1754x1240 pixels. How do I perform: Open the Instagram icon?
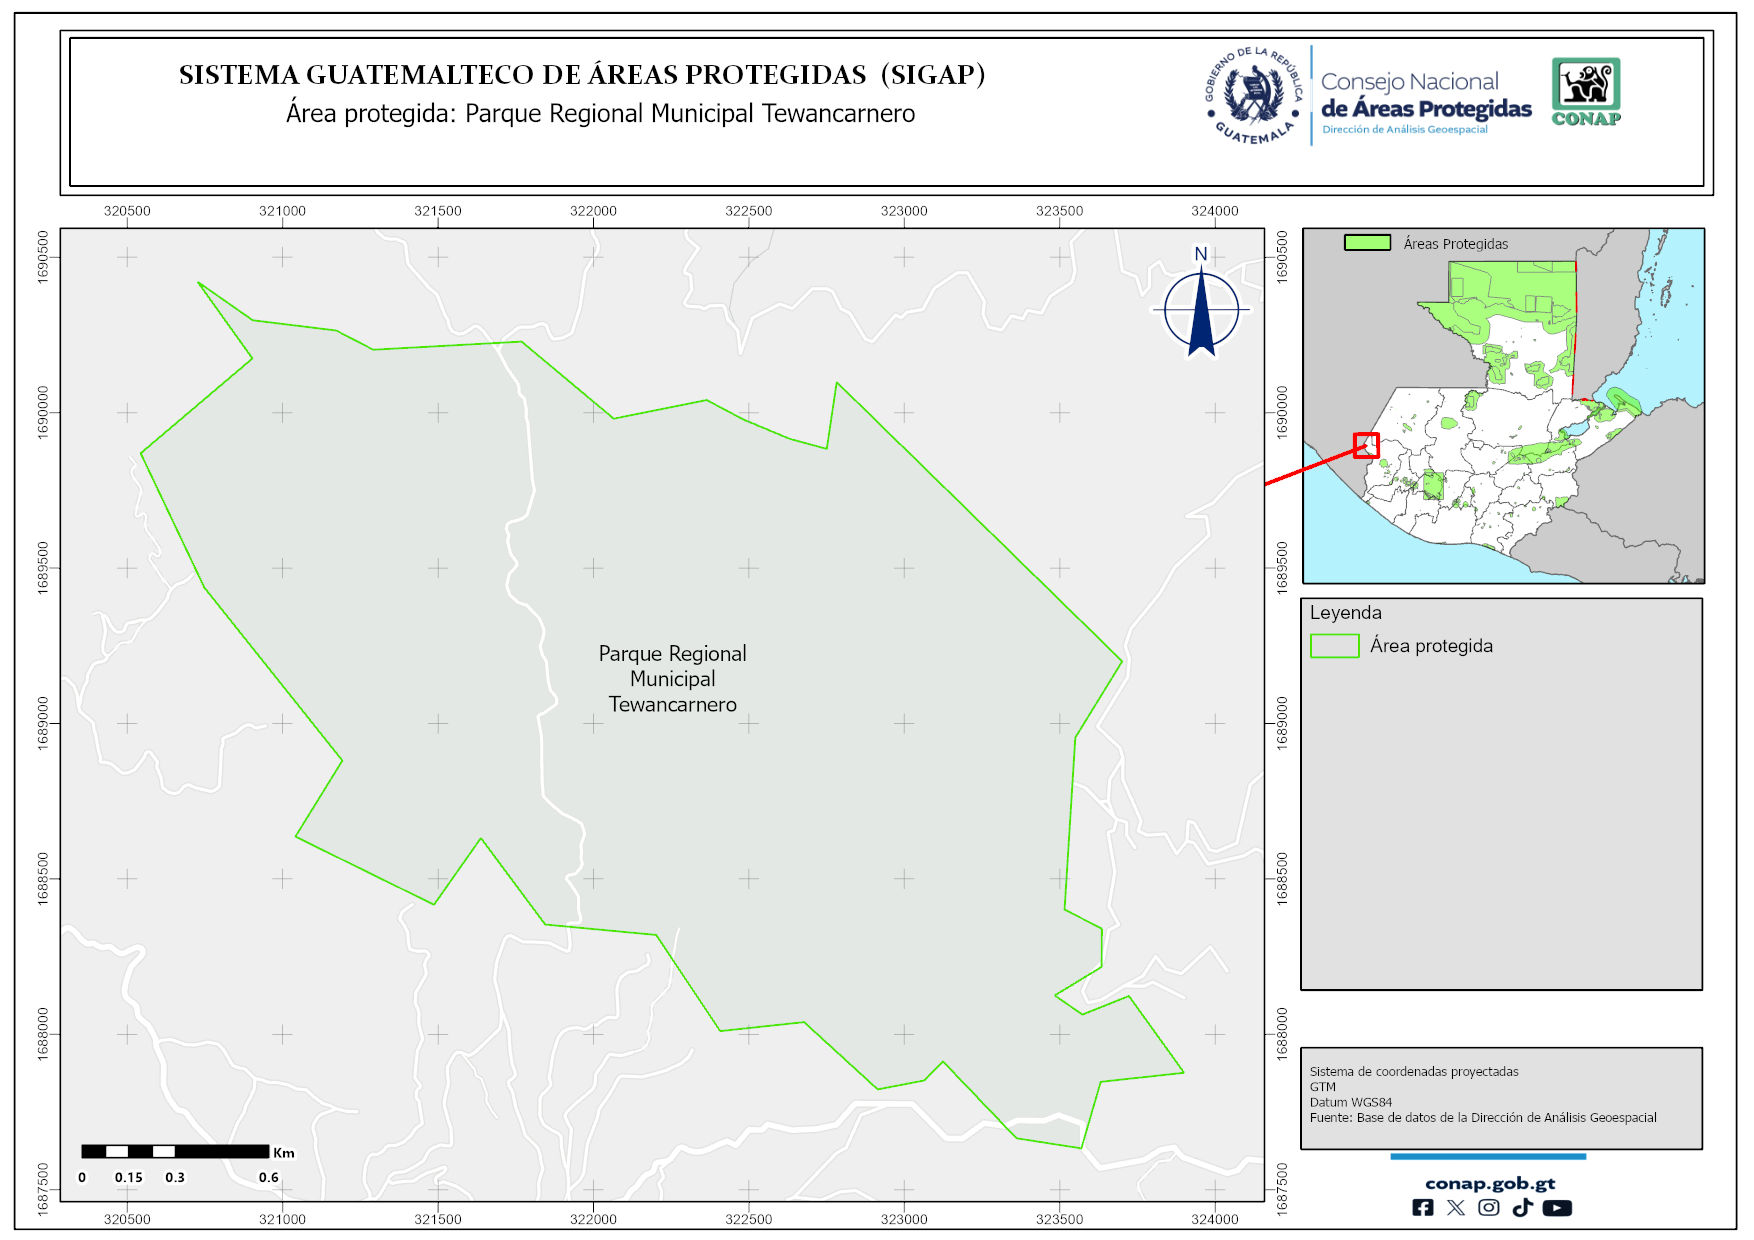[1488, 1207]
